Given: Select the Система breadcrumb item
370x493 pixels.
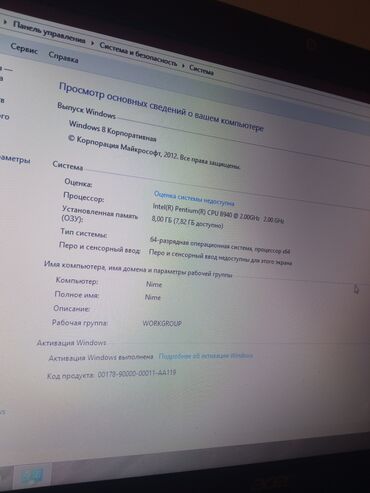Looking at the screenshot, I should tap(201, 70).
